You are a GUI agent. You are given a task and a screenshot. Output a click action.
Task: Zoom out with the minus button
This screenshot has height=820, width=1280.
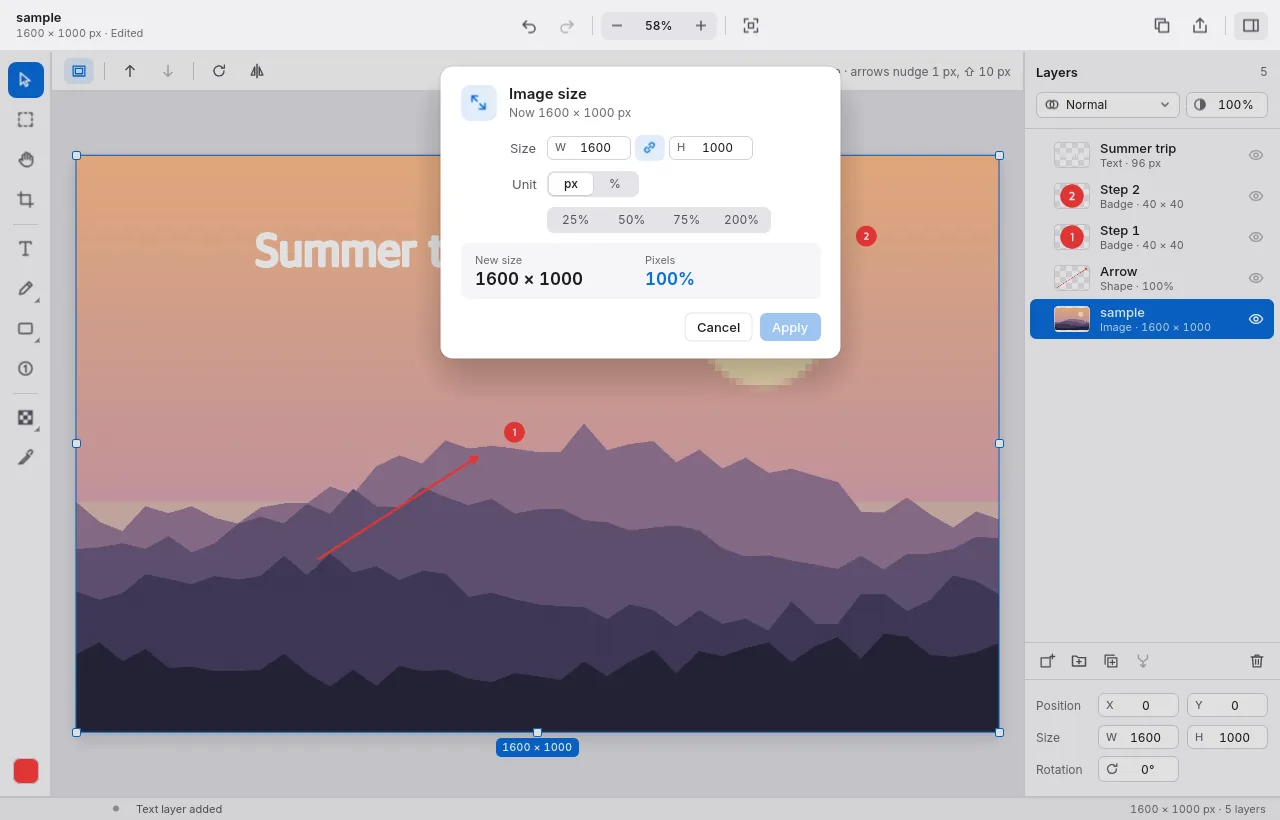(x=617, y=26)
